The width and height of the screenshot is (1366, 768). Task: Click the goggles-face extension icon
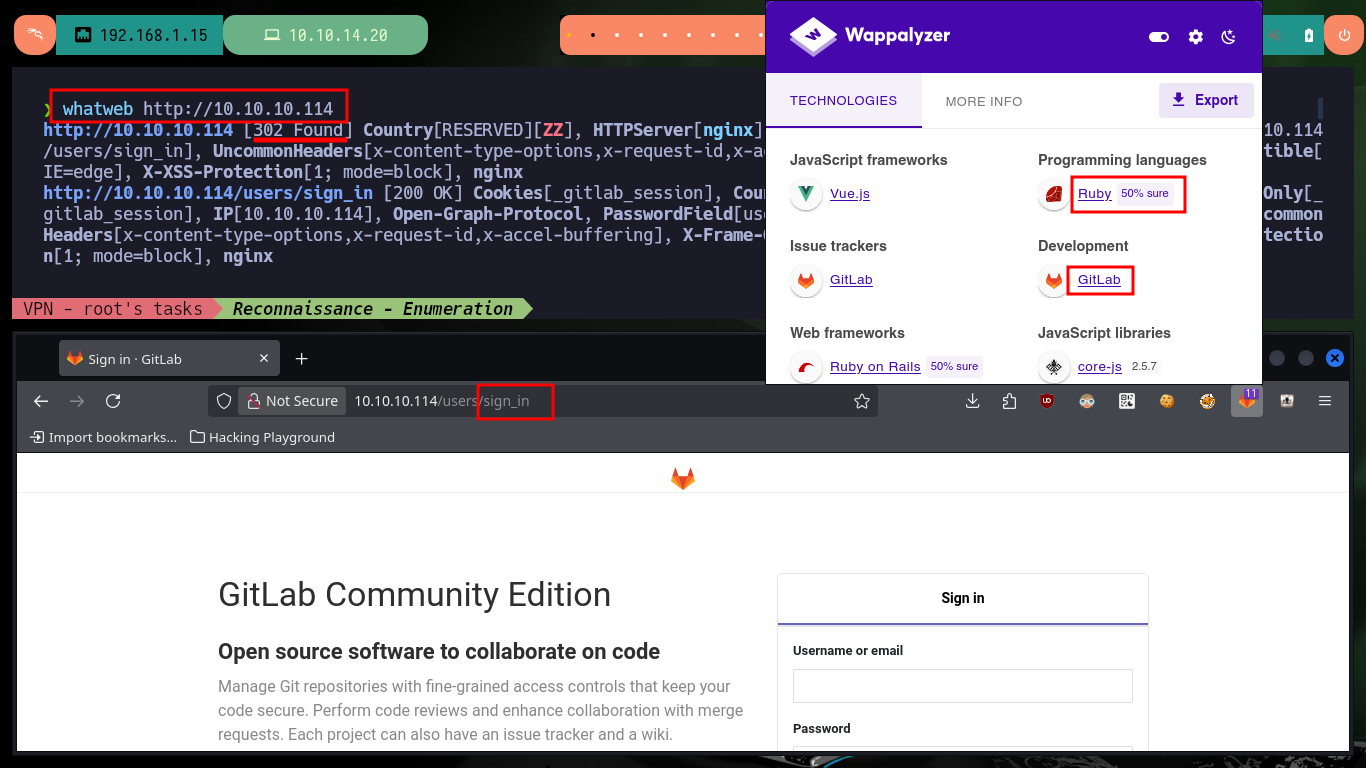1087,401
